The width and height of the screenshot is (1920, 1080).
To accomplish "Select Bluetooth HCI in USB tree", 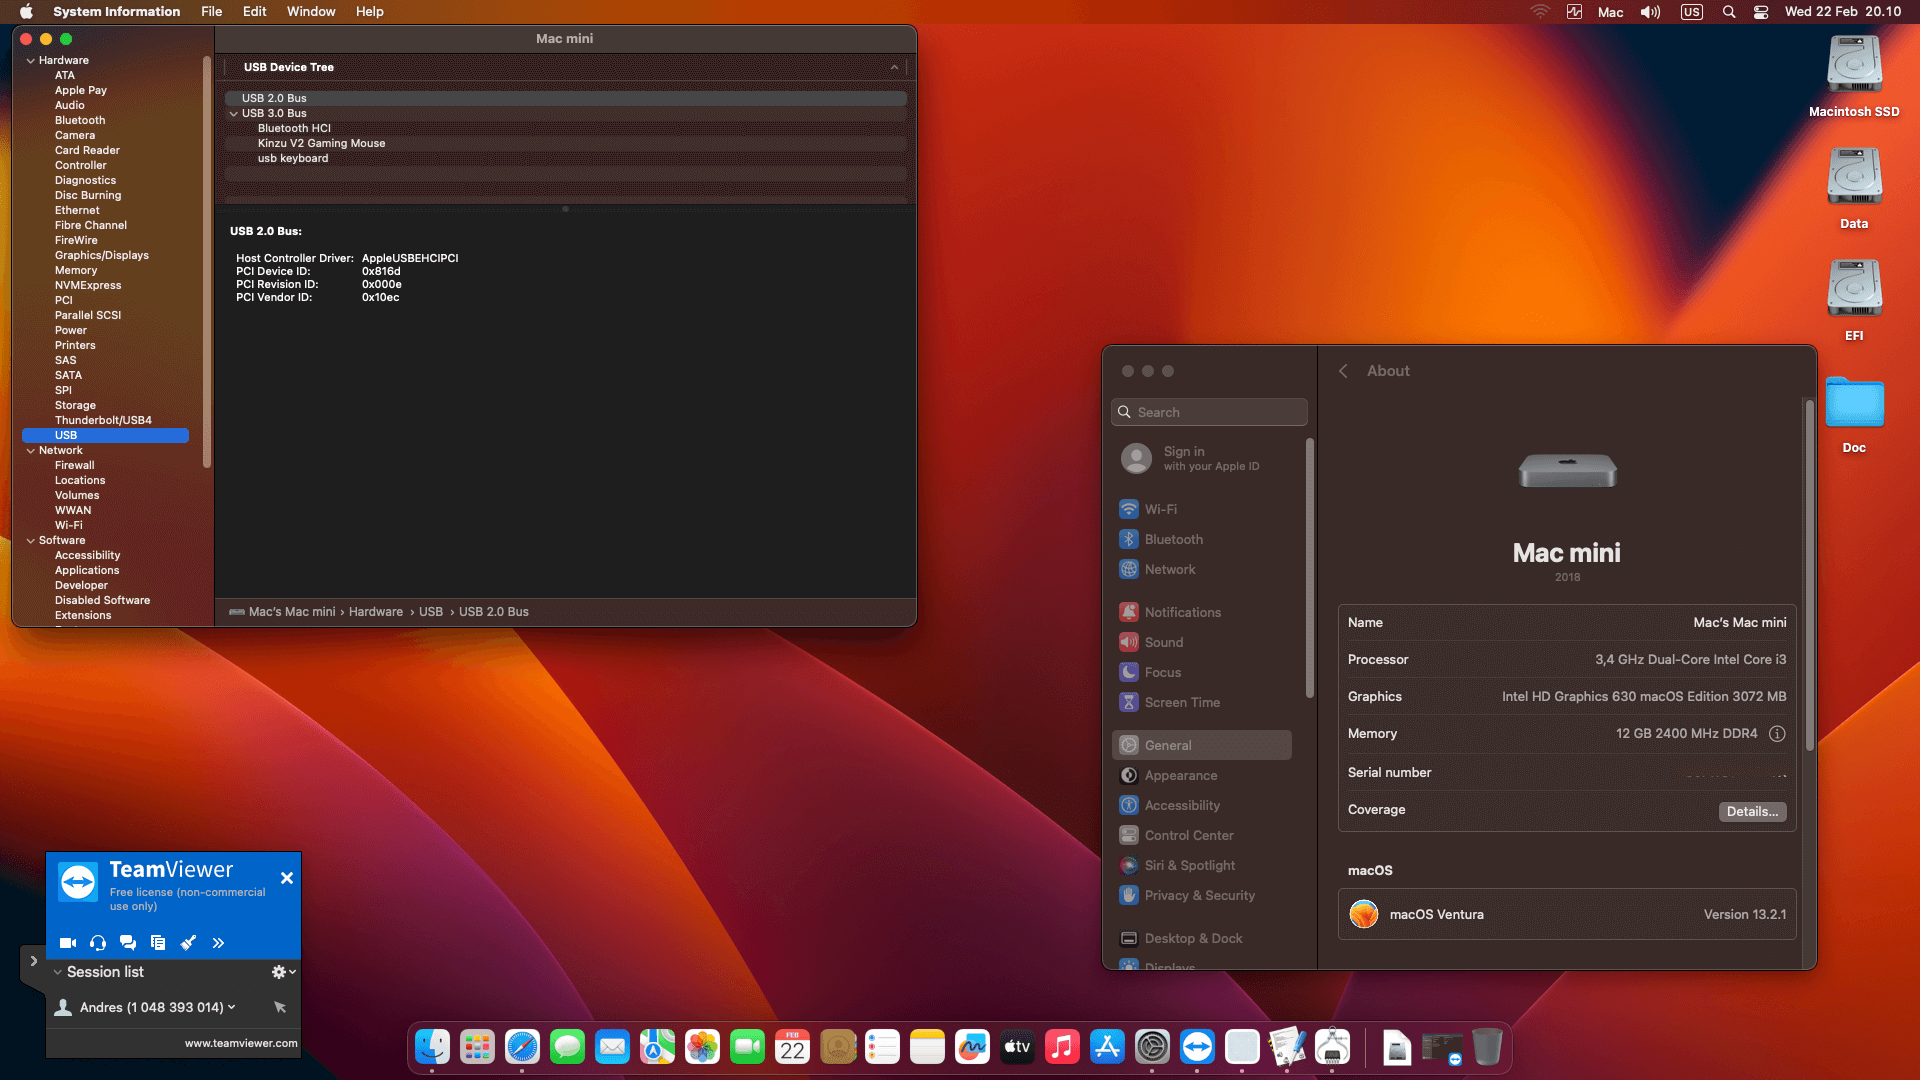I will [x=294, y=129].
